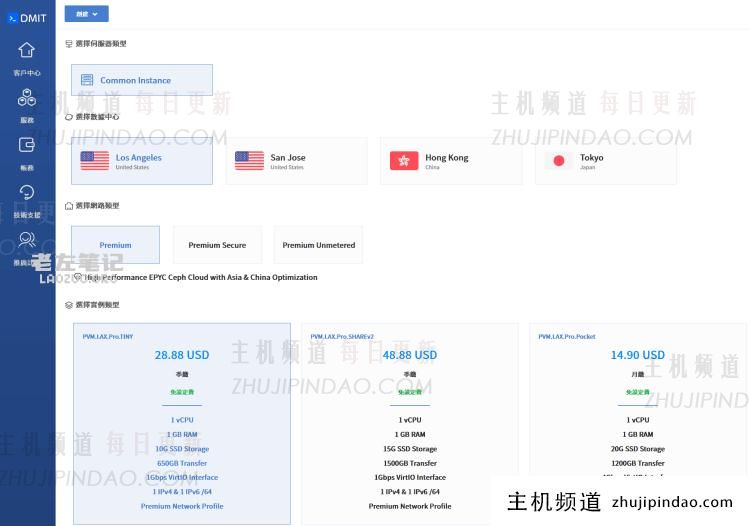
Task: Click the network type section header icon
Action: (x=69, y=206)
